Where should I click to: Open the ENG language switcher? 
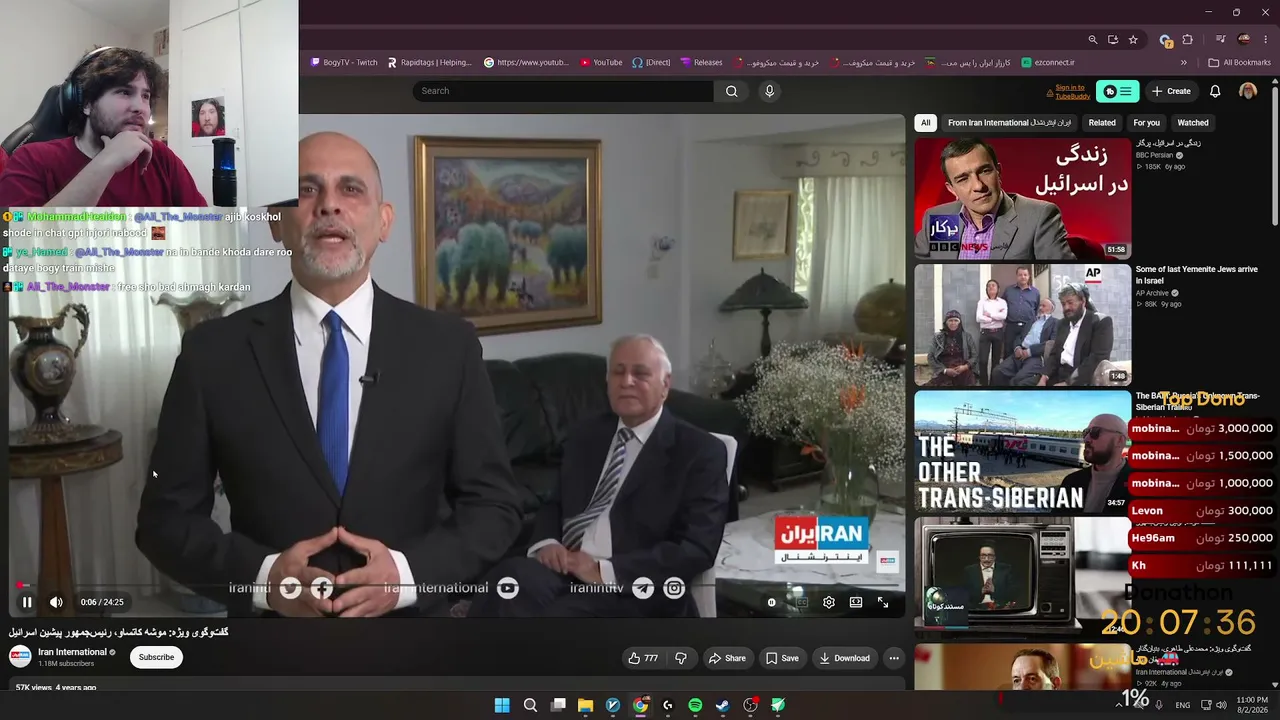point(1183,705)
